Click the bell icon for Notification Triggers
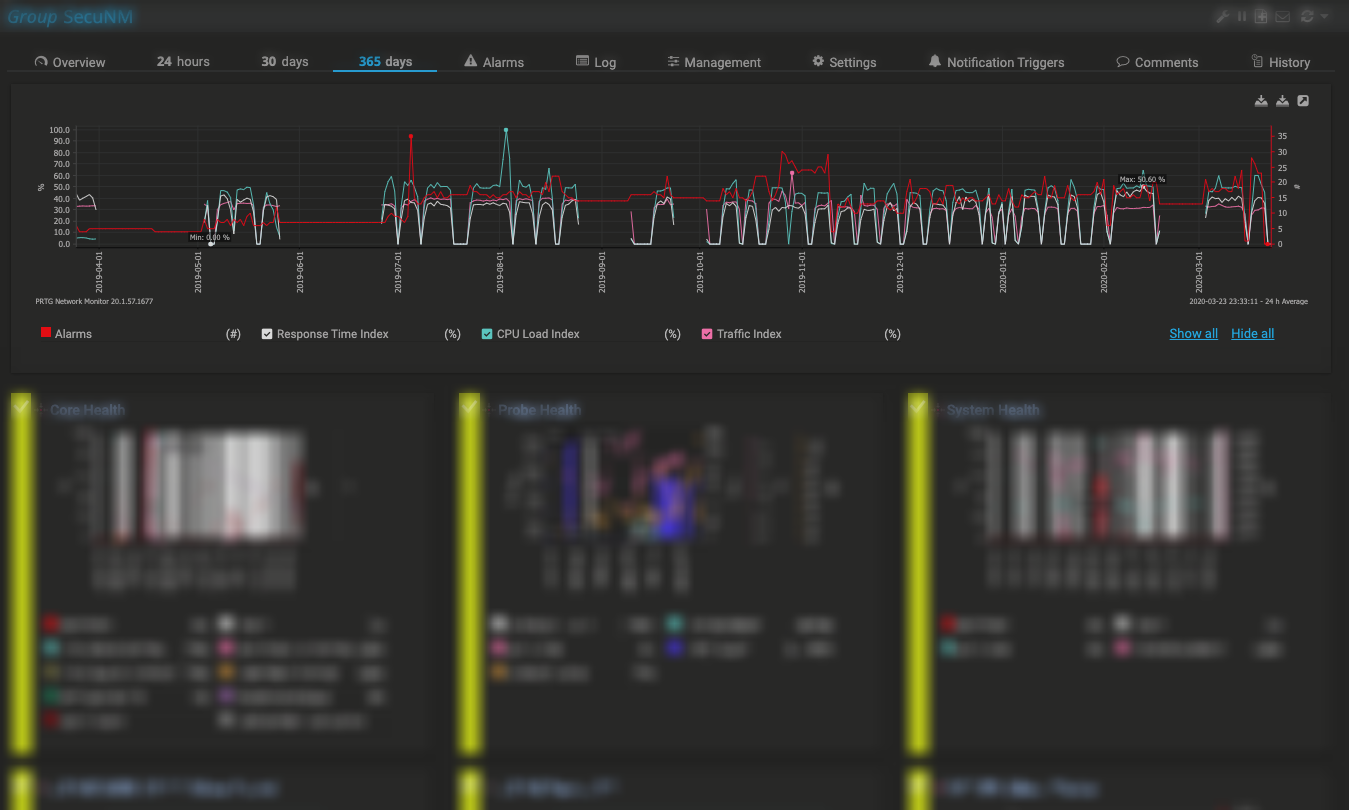The width and height of the screenshot is (1349, 810). [x=935, y=62]
